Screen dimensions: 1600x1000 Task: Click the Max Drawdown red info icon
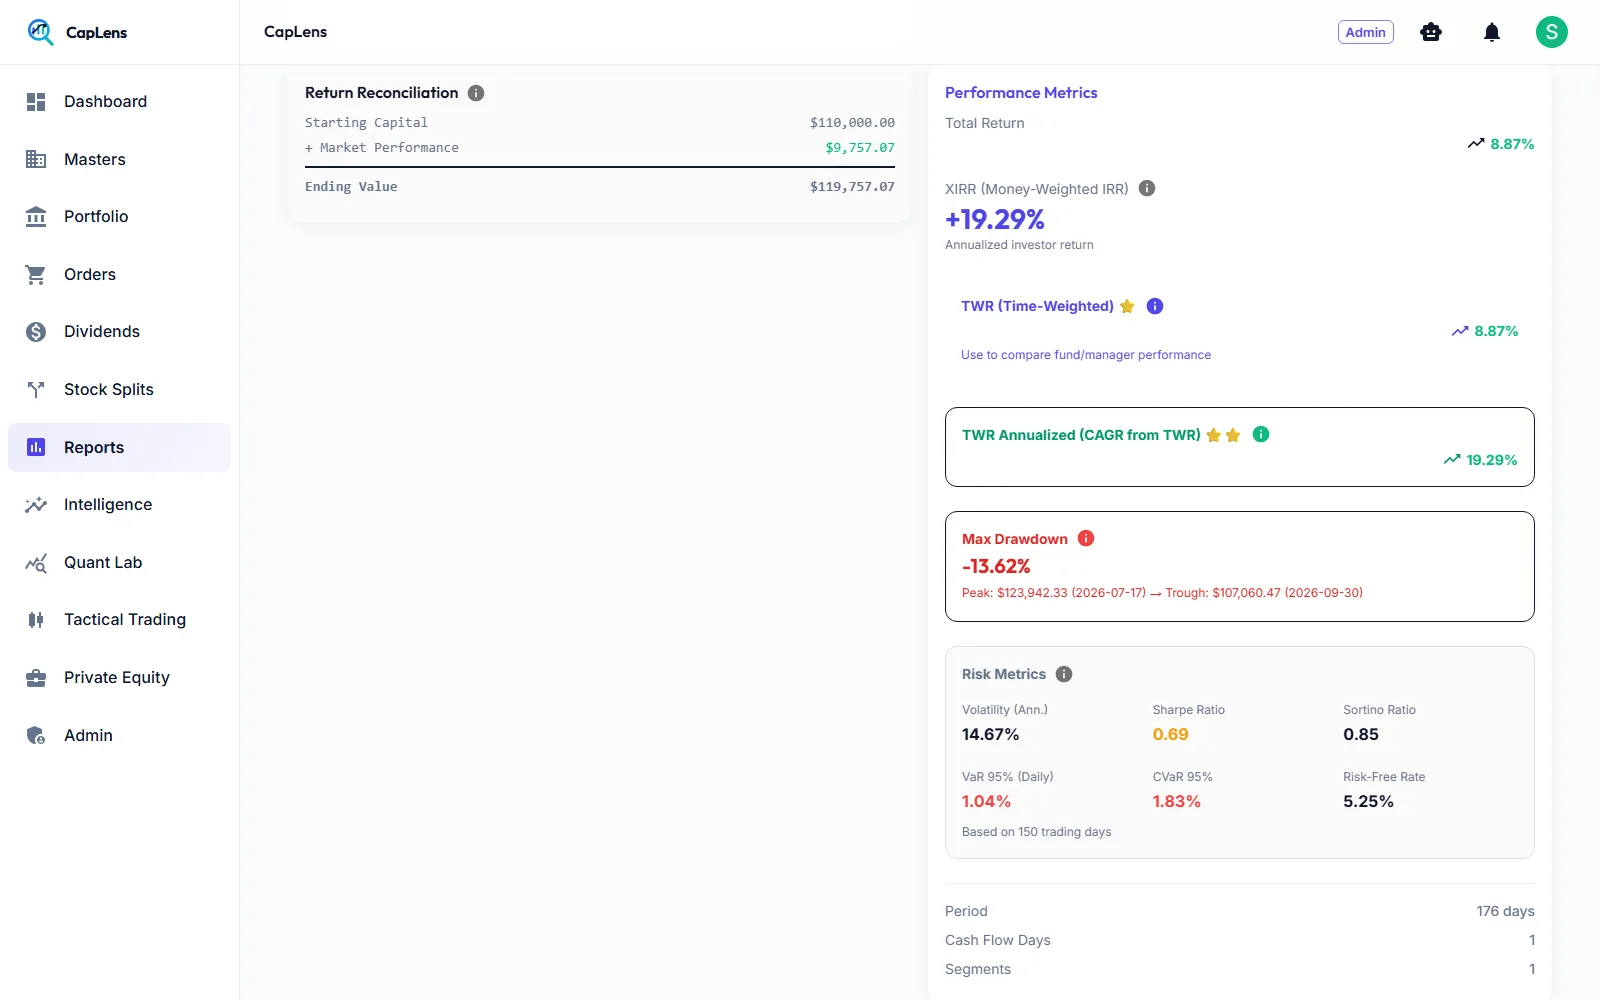coord(1086,538)
